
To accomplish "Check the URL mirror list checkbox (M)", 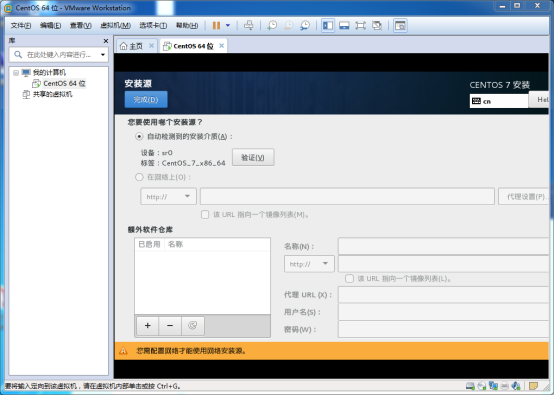I will pos(205,215).
